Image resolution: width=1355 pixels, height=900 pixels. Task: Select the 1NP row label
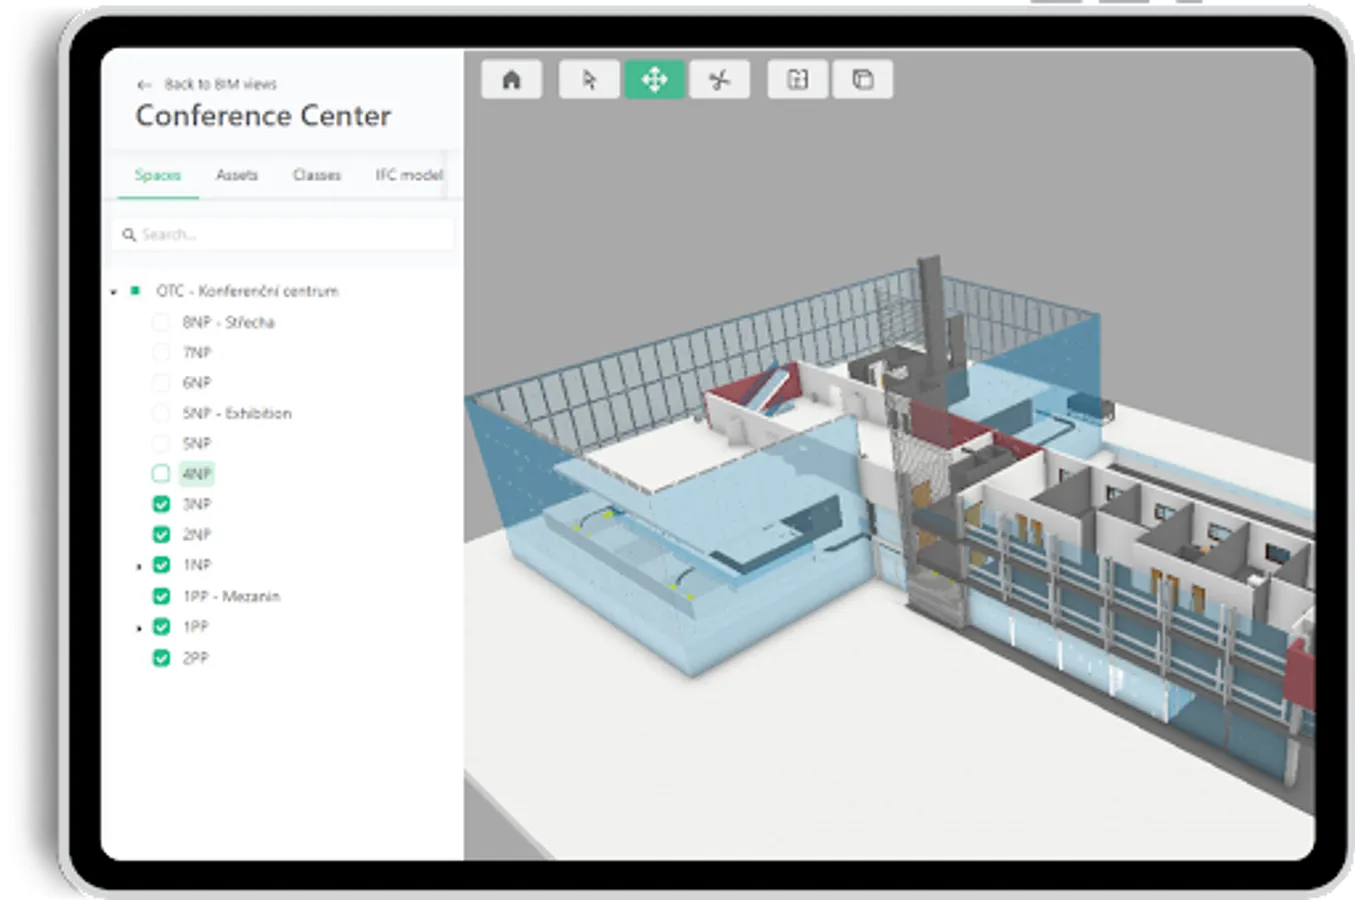pyautogui.click(x=197, y=565)
